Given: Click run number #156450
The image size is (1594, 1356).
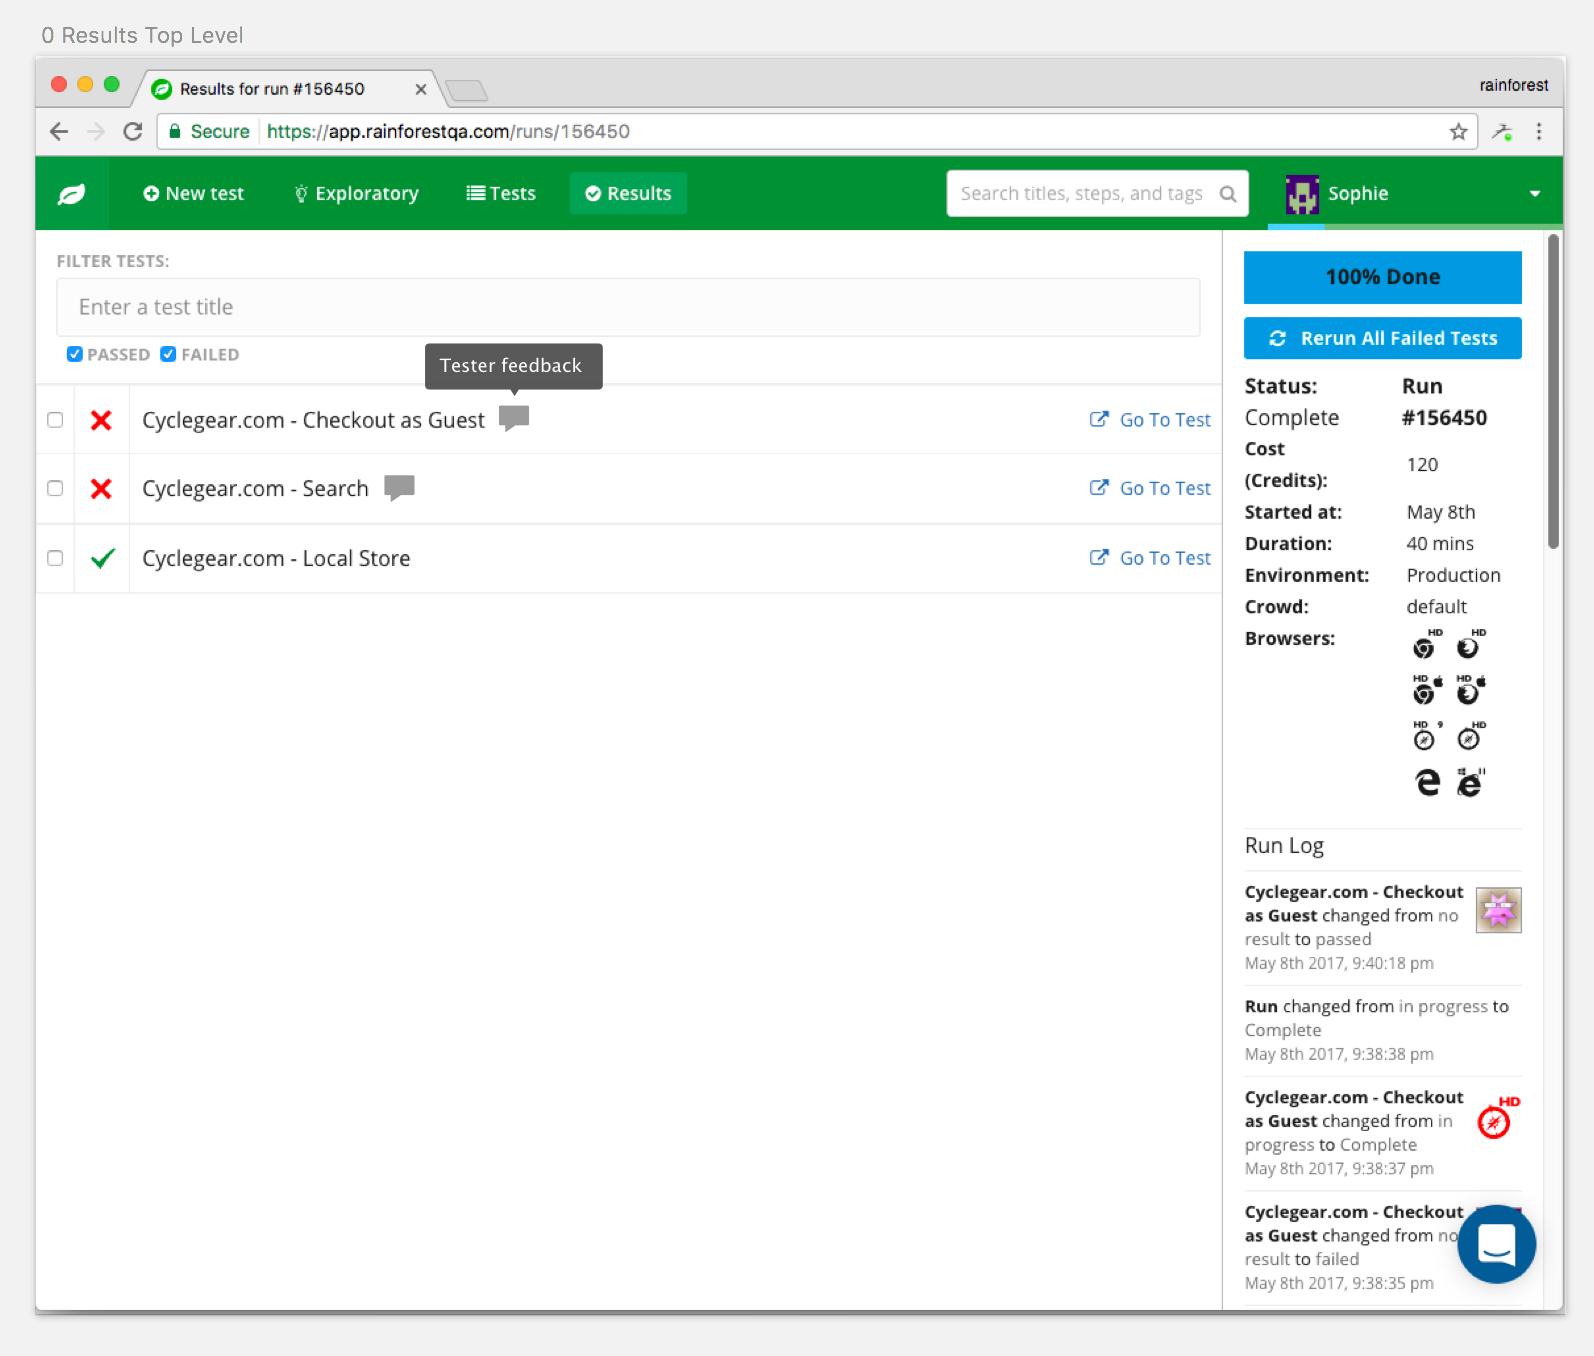Looking at the screenshot, I should click(1443, 418).
